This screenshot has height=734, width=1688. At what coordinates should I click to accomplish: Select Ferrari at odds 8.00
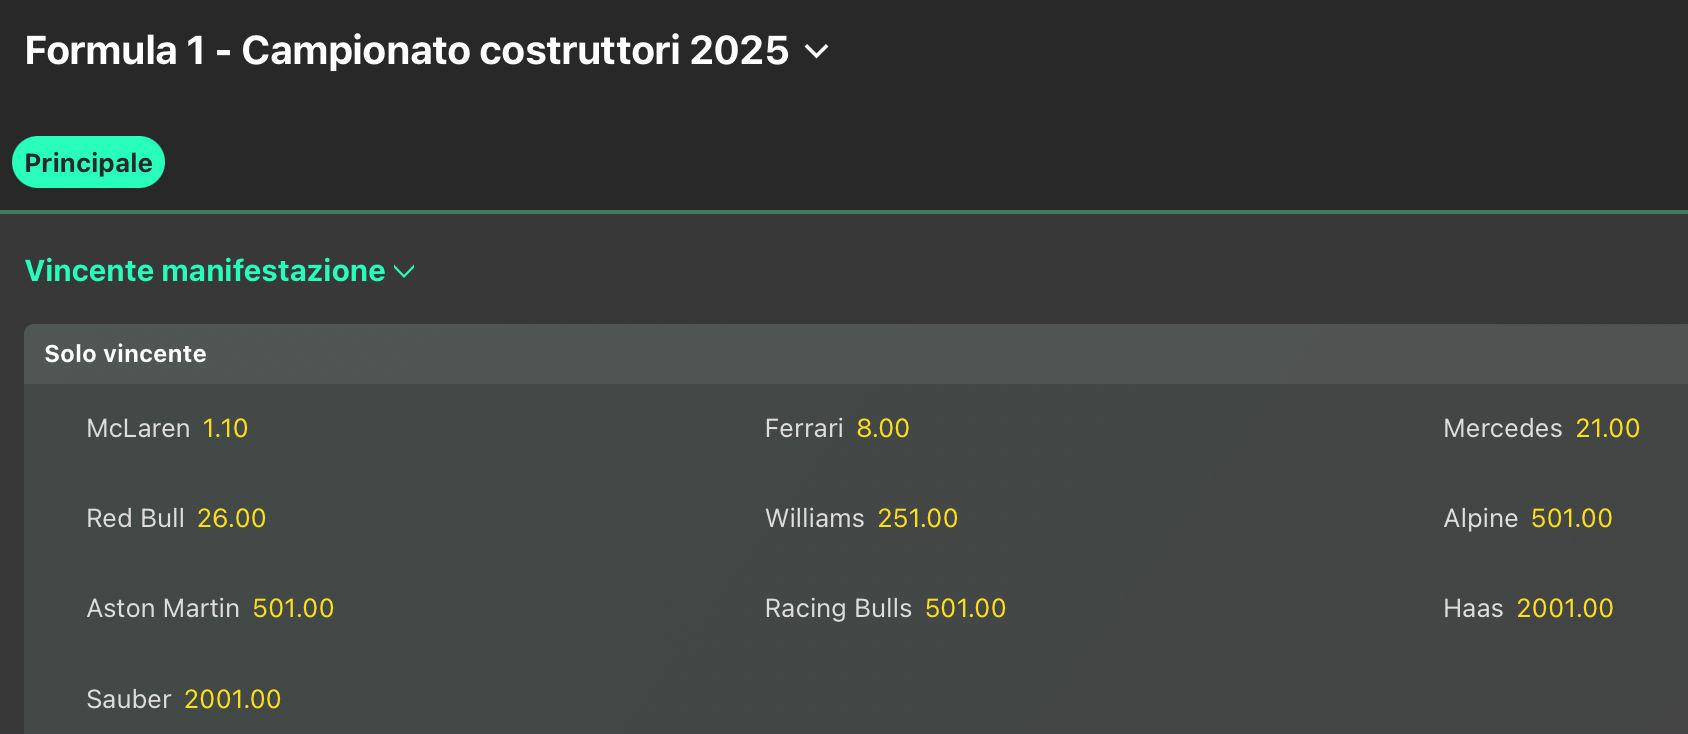[x=882, y=429]
